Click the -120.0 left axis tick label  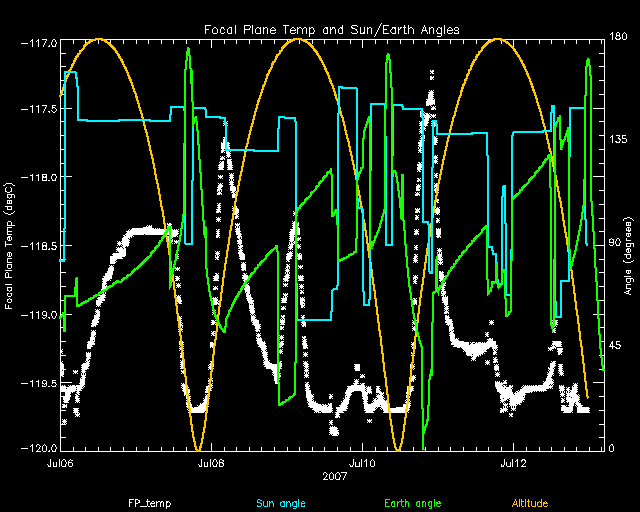pyautogui.click(x=37, y=450)
